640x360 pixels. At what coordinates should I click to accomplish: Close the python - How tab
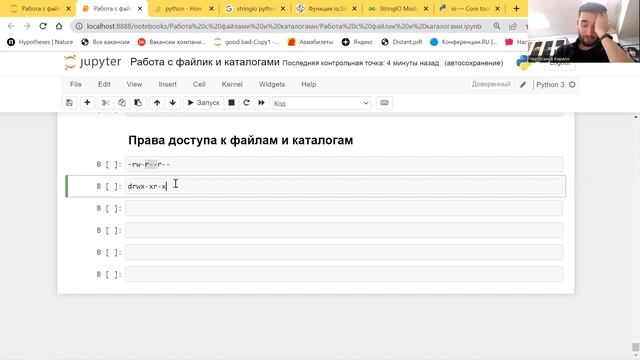coord(211,9)
